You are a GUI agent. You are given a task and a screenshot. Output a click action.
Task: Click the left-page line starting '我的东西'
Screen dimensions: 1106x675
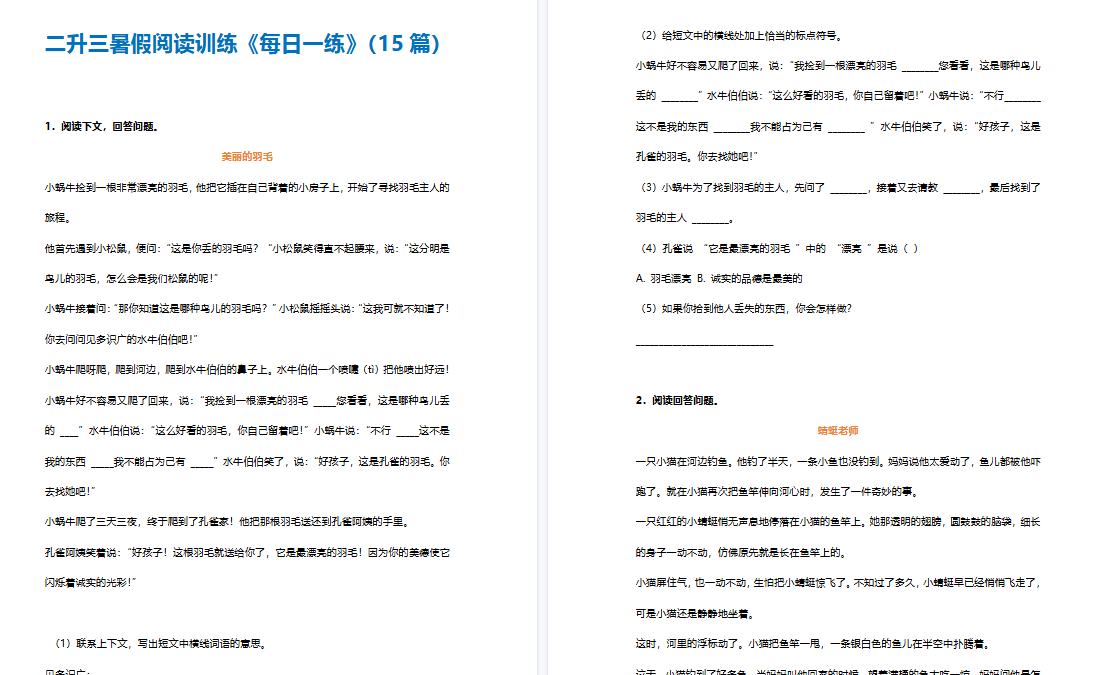tap(247, 461)
